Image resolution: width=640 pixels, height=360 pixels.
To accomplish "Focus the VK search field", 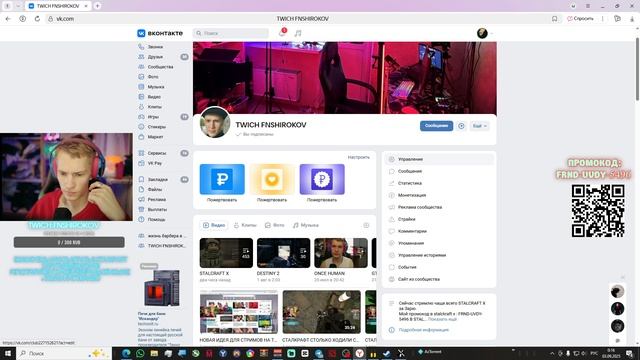I will pyautogui.click(x=231, y=33).
